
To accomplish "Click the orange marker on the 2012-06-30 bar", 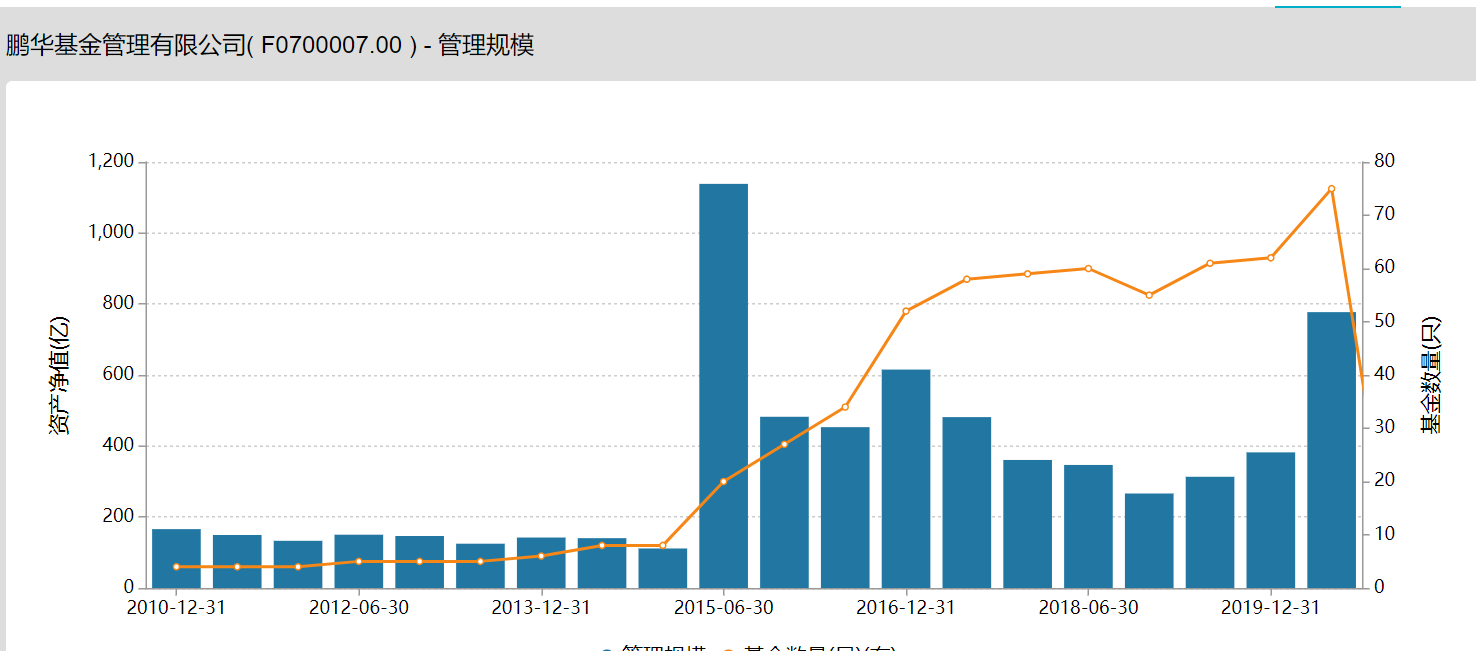I will 359,562.
